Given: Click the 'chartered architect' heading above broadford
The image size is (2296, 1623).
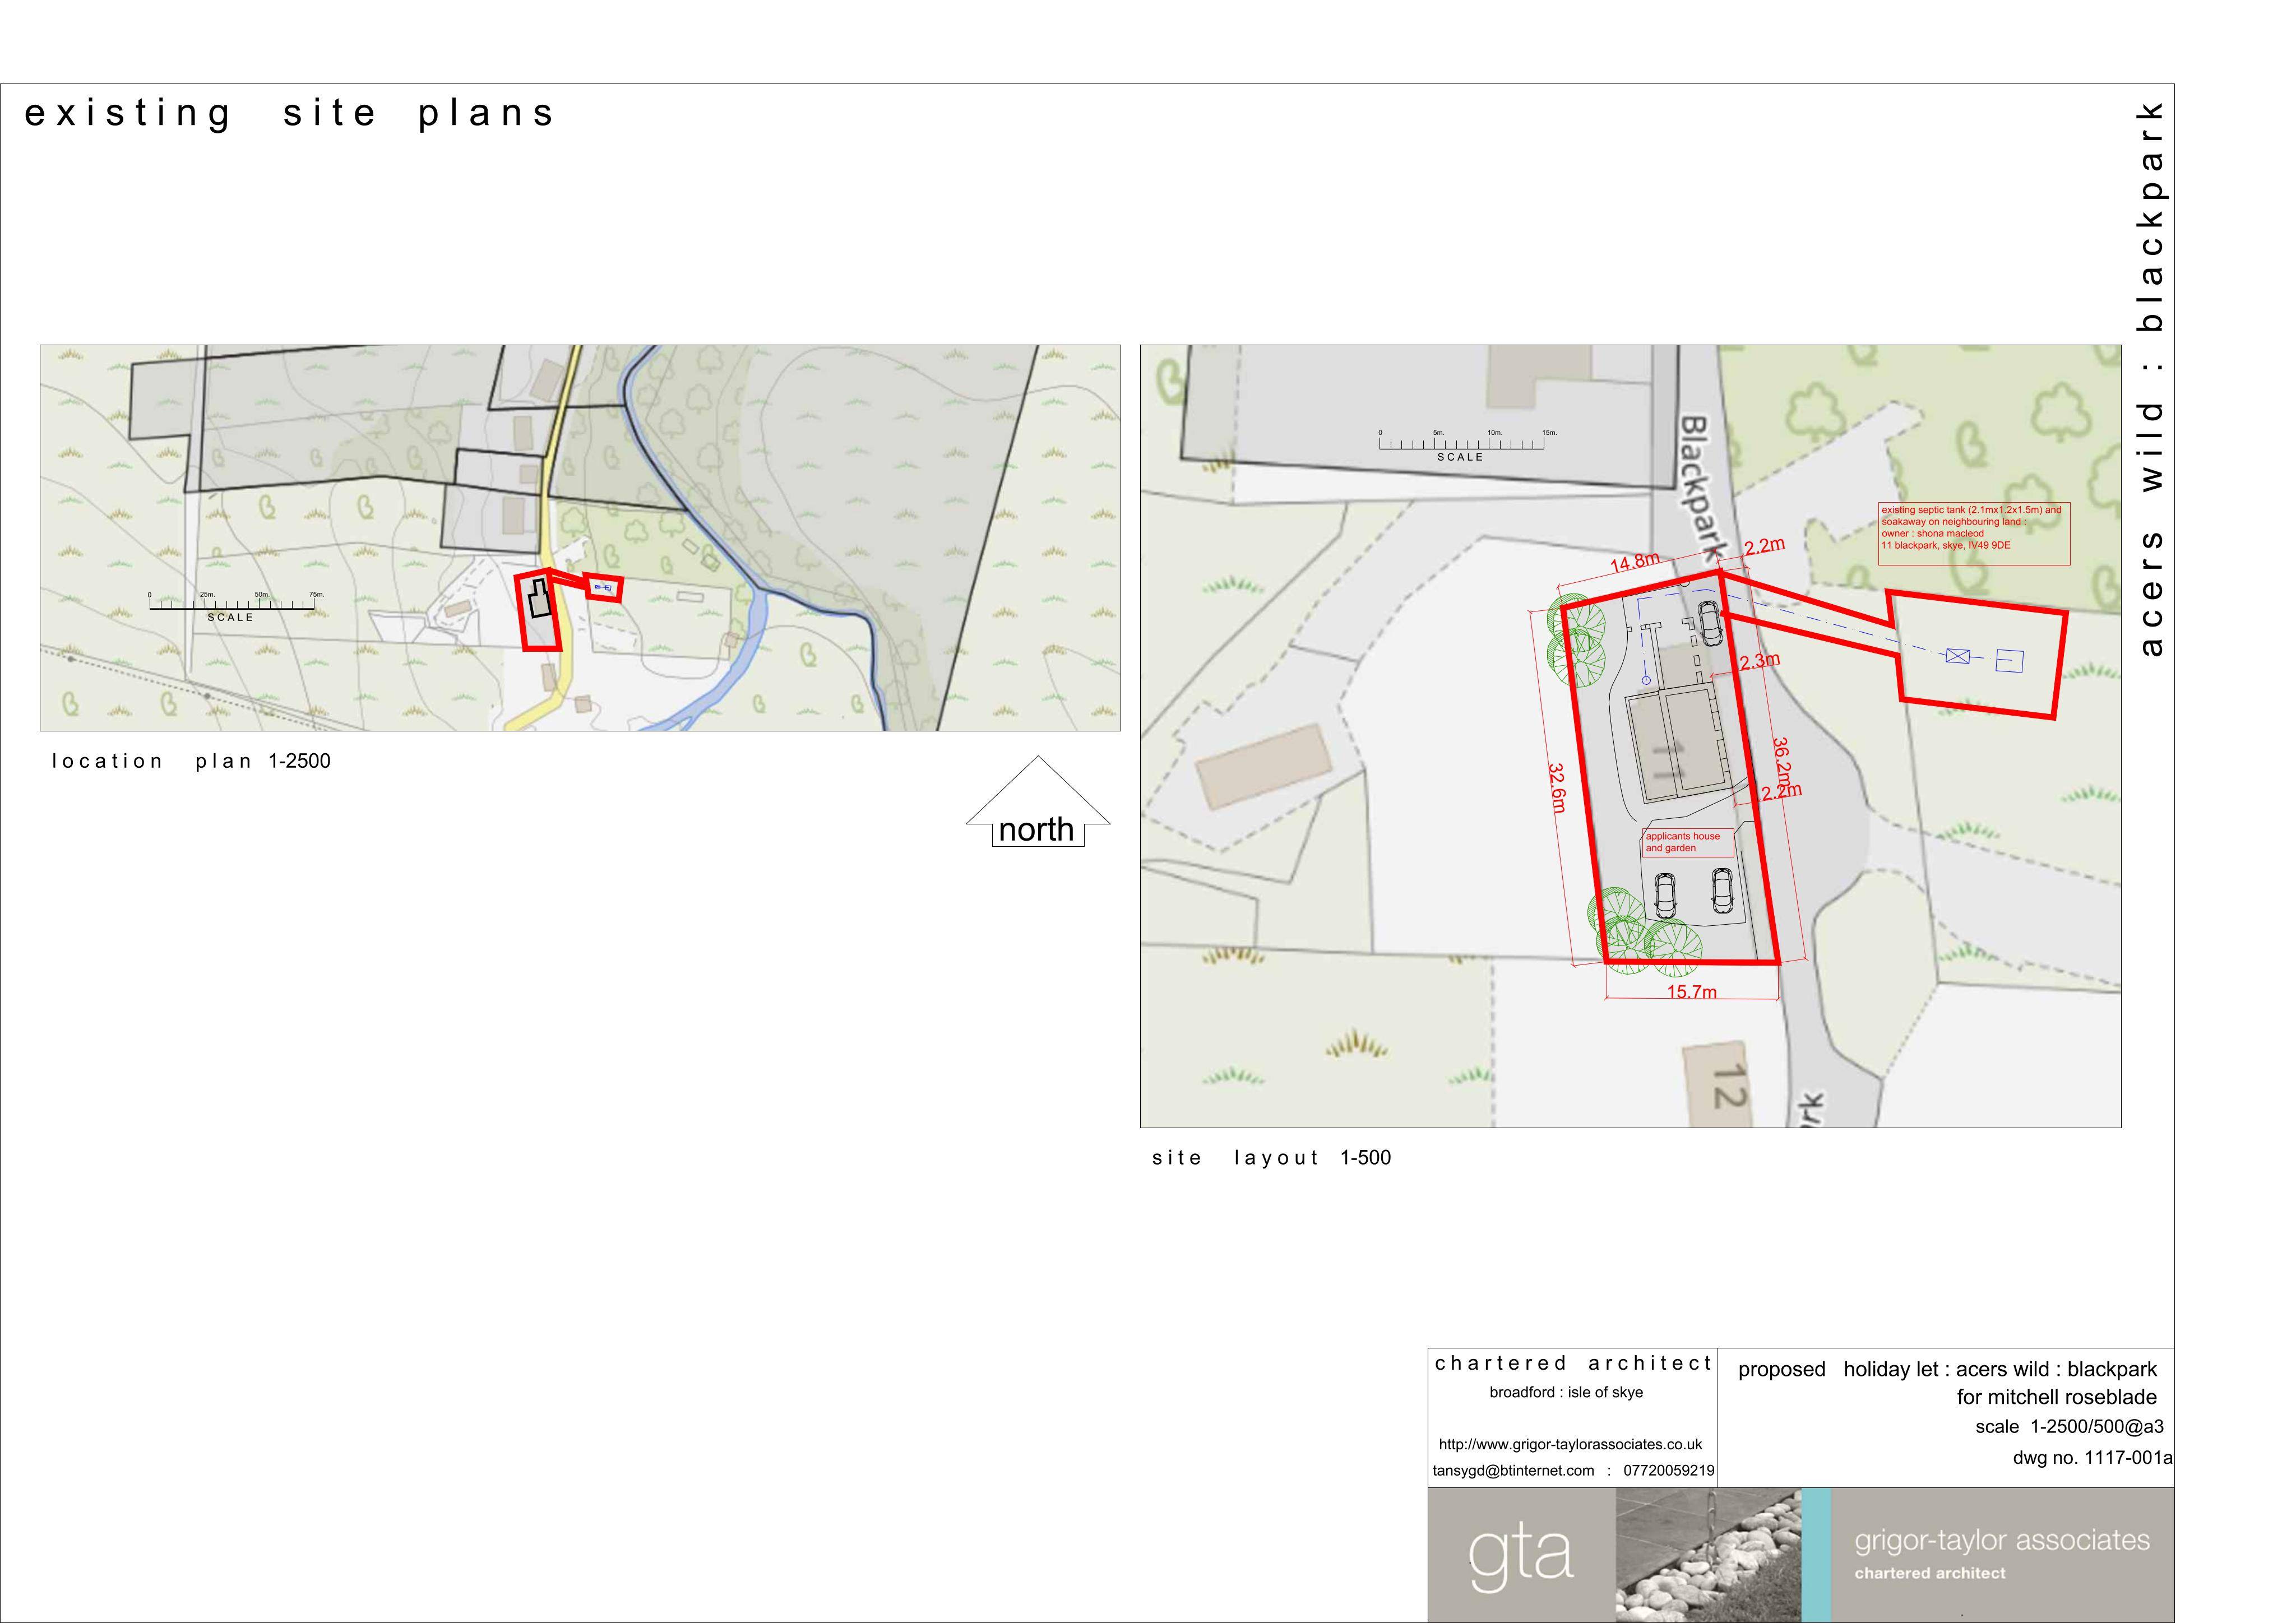Looking at the screenshot, I should click(1573, 1363).
